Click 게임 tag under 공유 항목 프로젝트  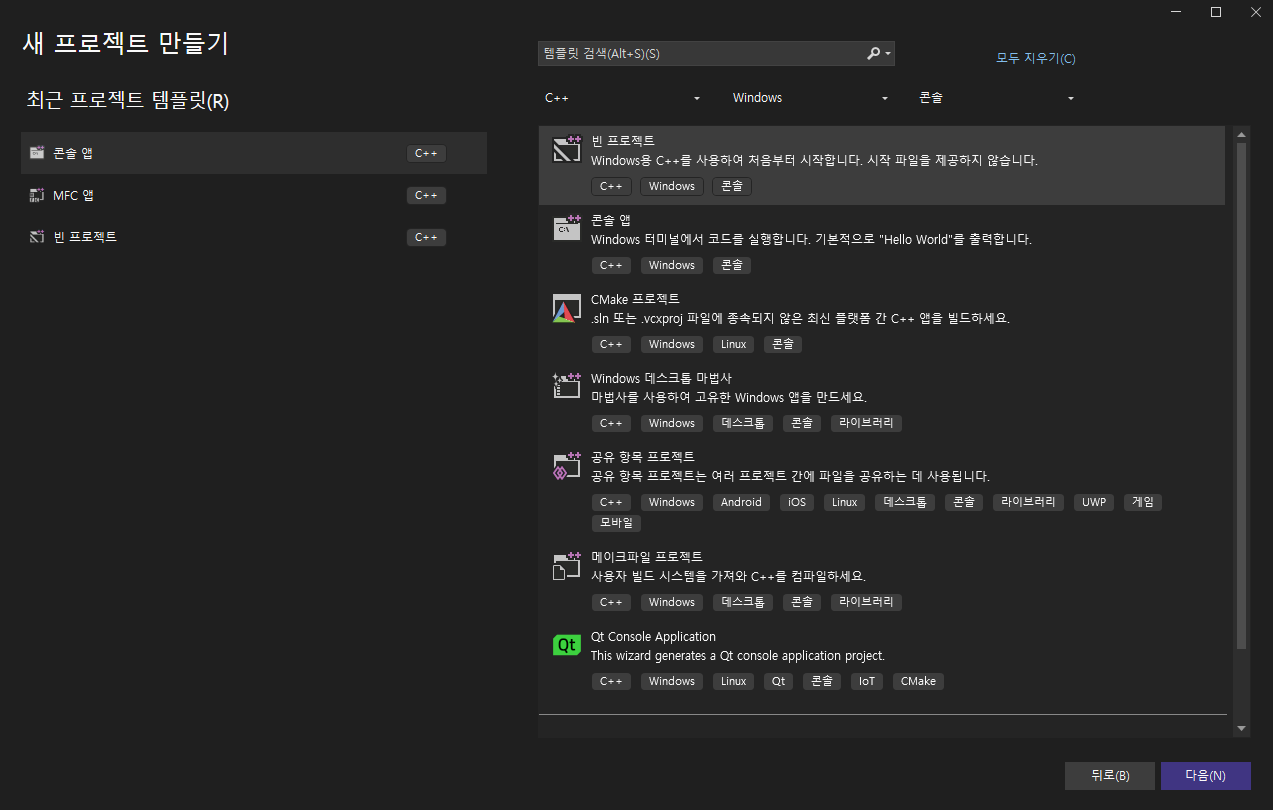pyautogui.click(x=1143, y=502)
